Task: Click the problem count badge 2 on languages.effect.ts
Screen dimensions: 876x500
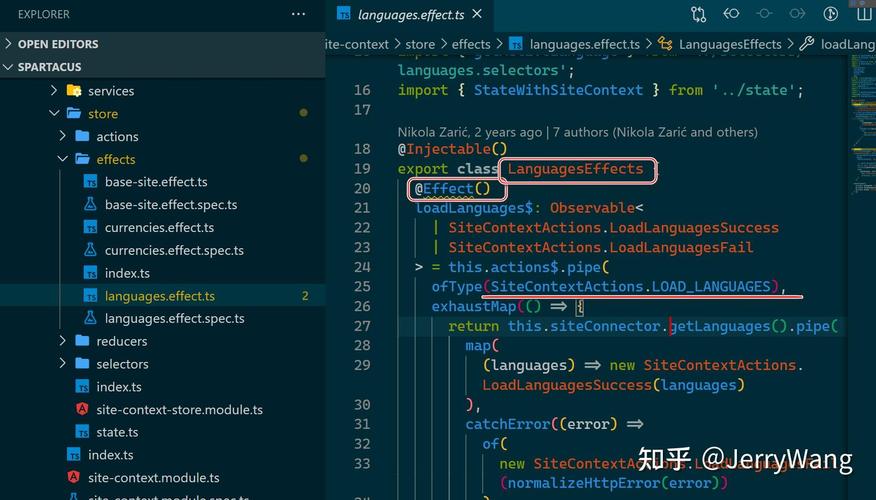Action: point(305,296)
